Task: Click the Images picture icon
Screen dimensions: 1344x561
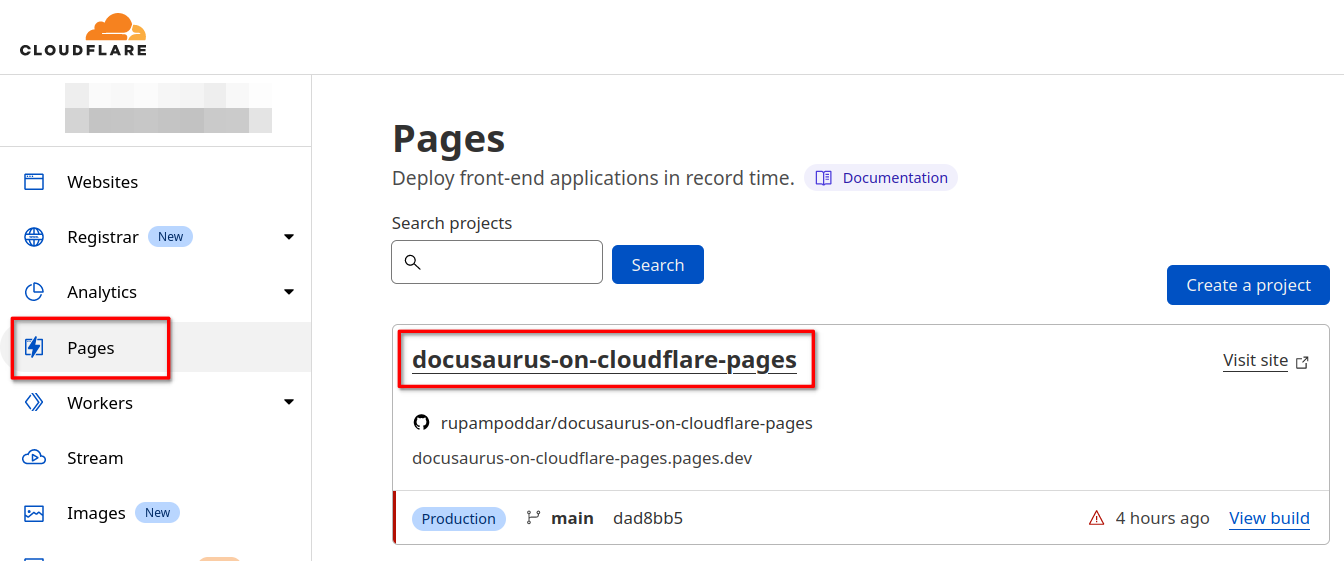Action: coord(34,513)
